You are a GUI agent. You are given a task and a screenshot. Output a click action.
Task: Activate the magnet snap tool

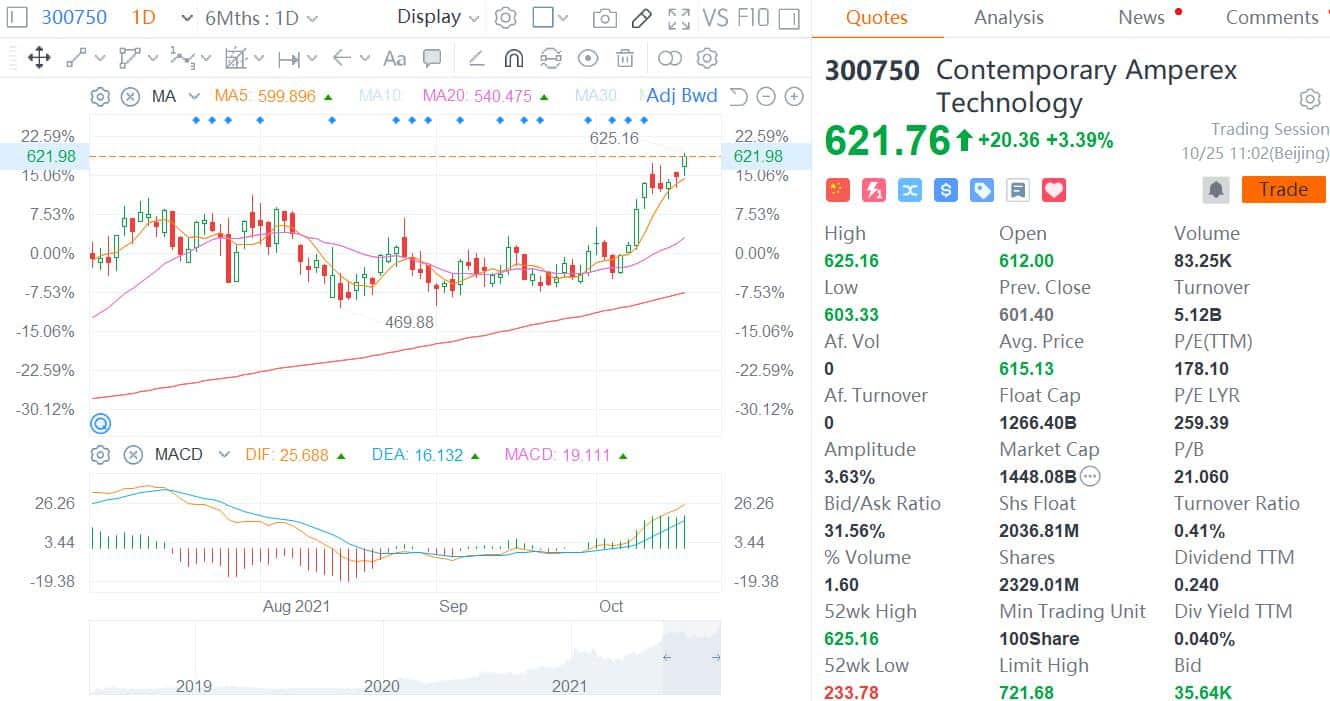pos(513,59)
